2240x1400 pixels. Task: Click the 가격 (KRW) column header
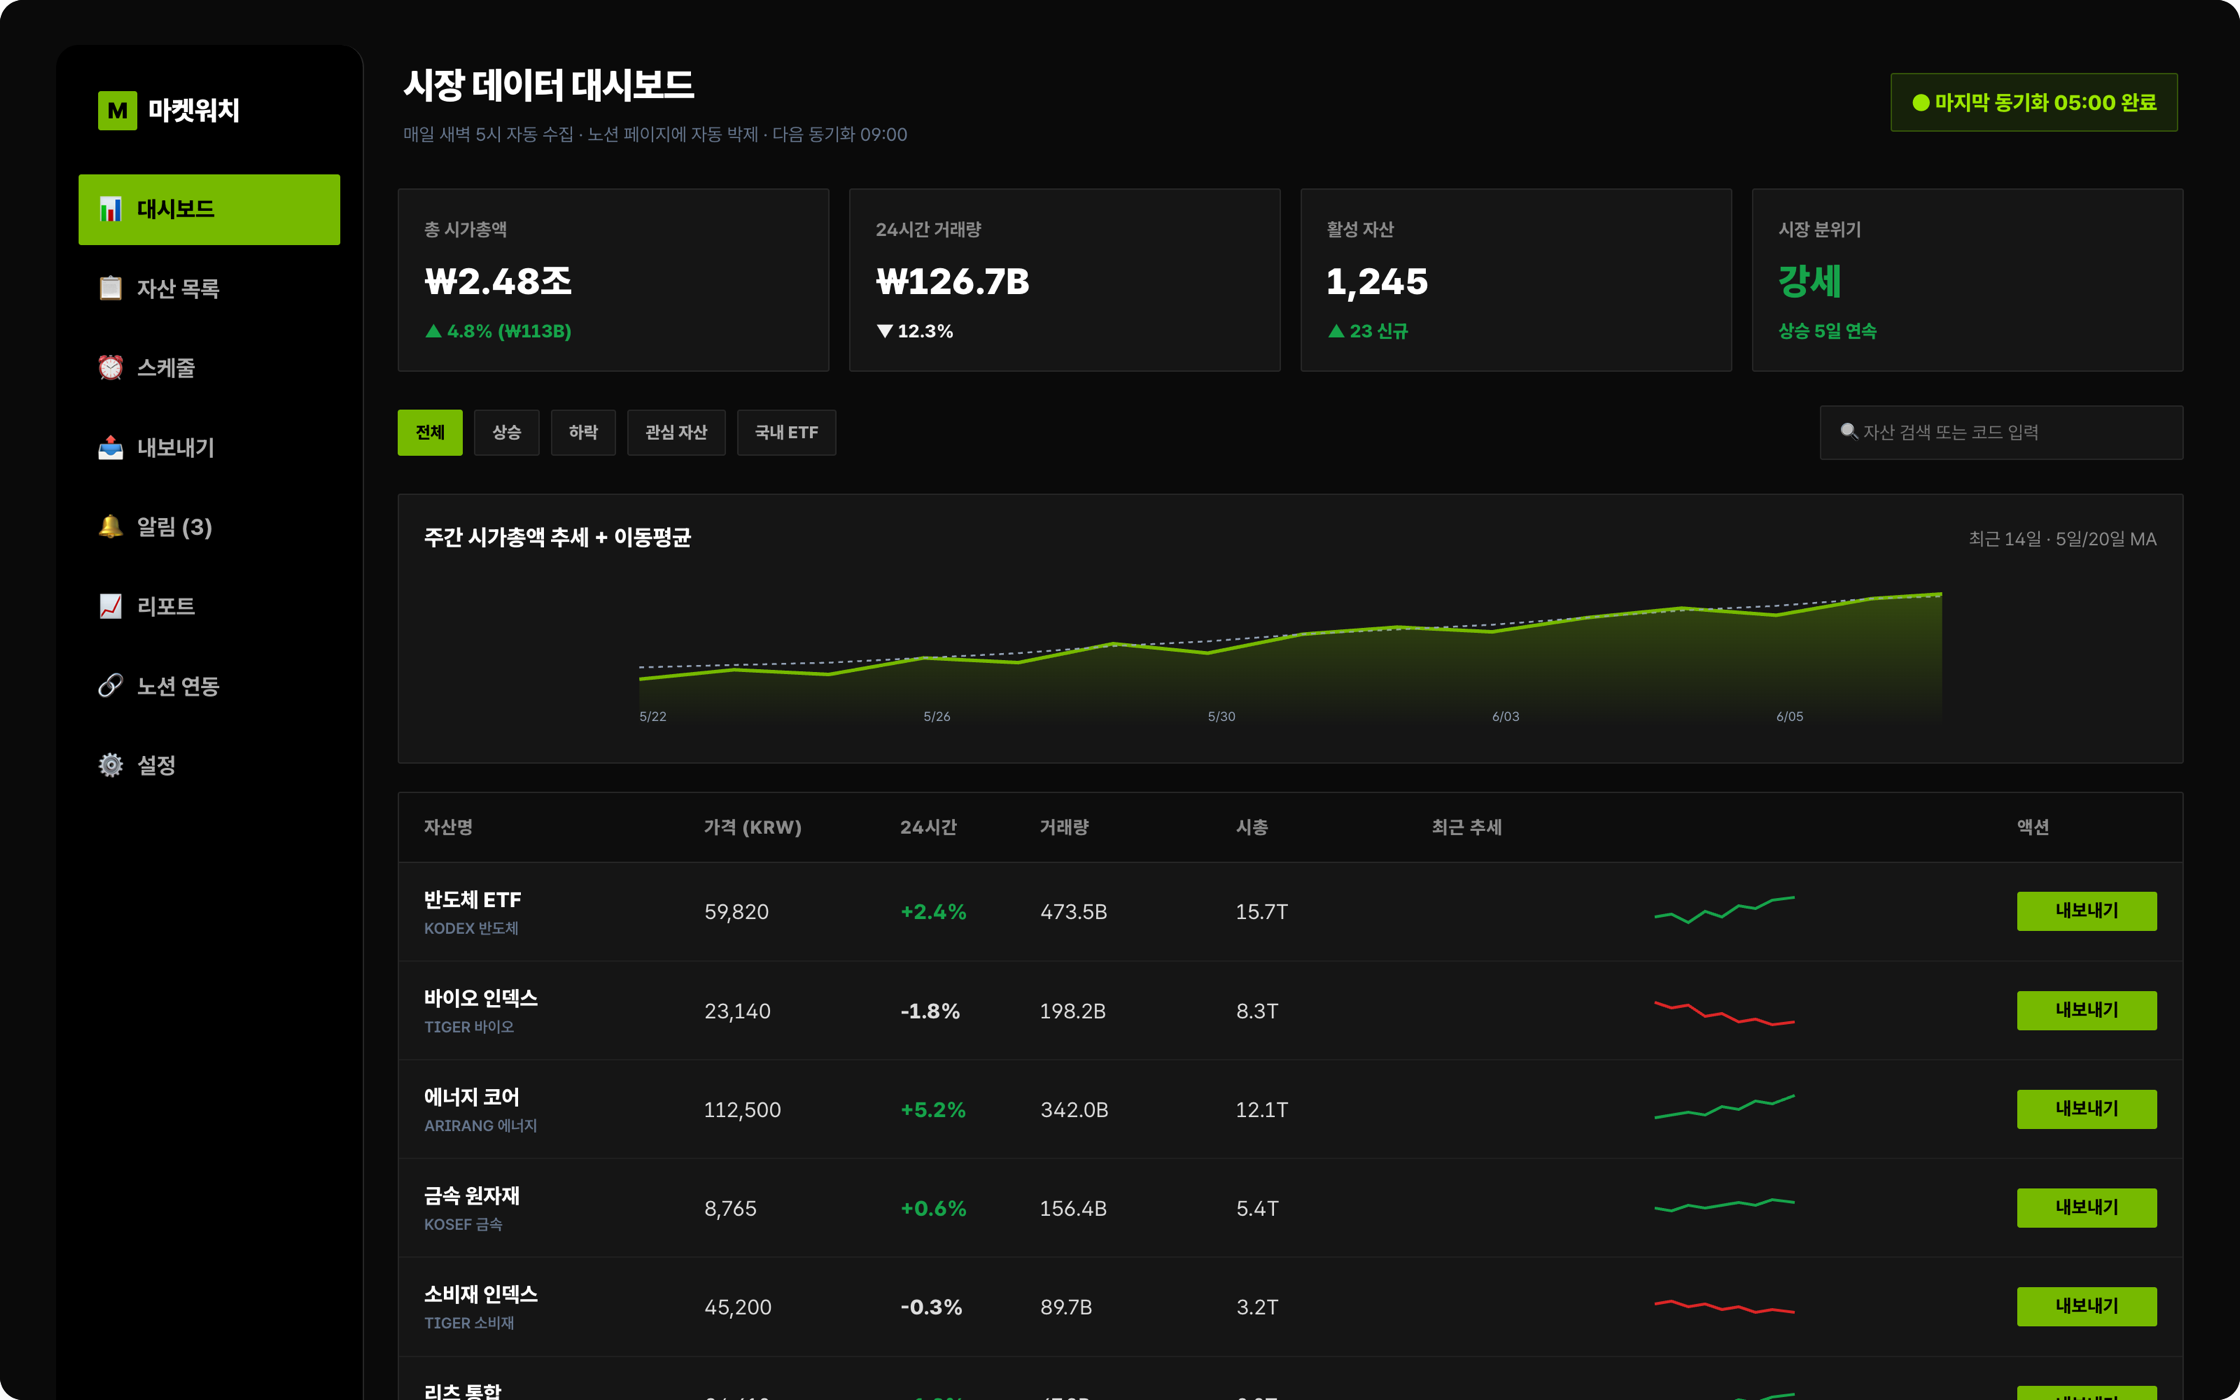point(752,827)
